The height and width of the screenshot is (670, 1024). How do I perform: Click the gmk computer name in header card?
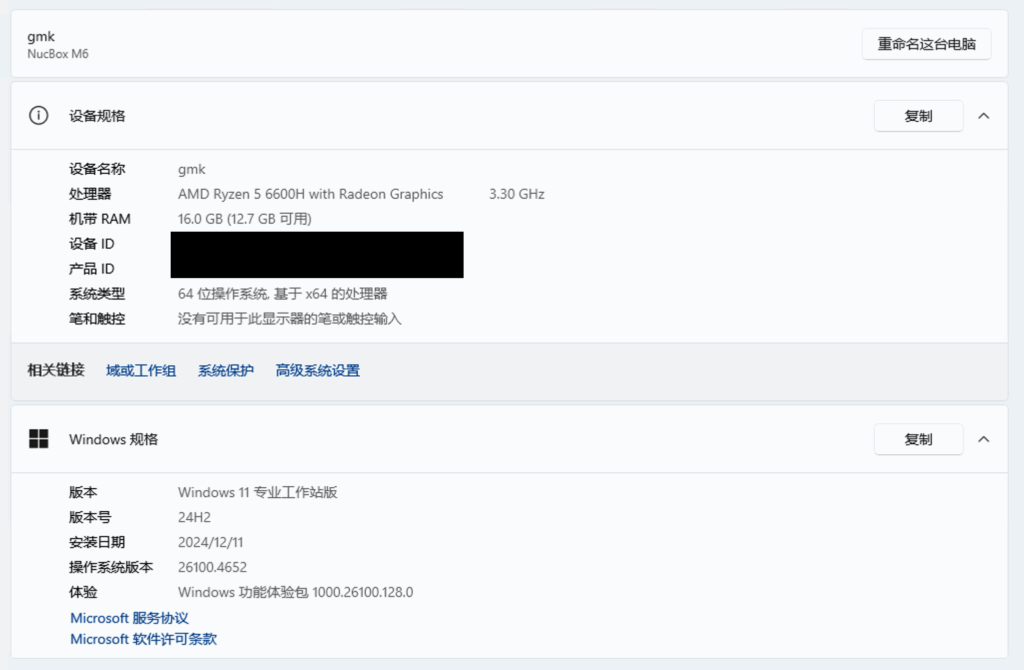[x=41, y=37]
